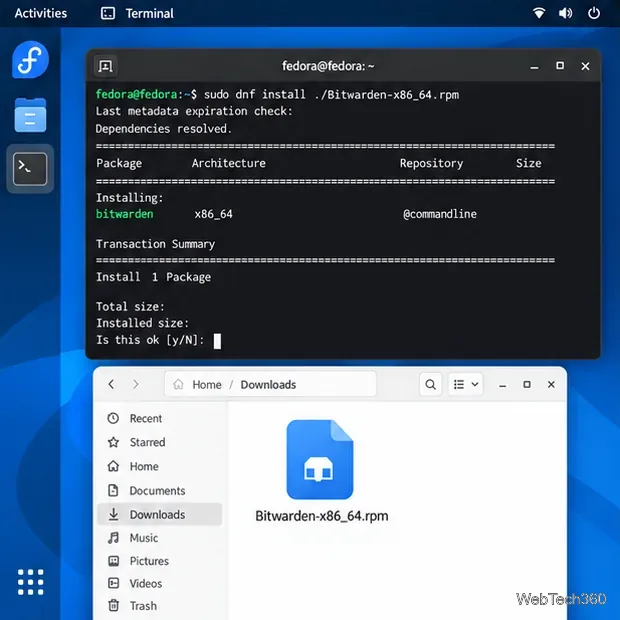Screen dimensions: 620x620
Task: Switch to list view in Files
Action: pos(459,384)
